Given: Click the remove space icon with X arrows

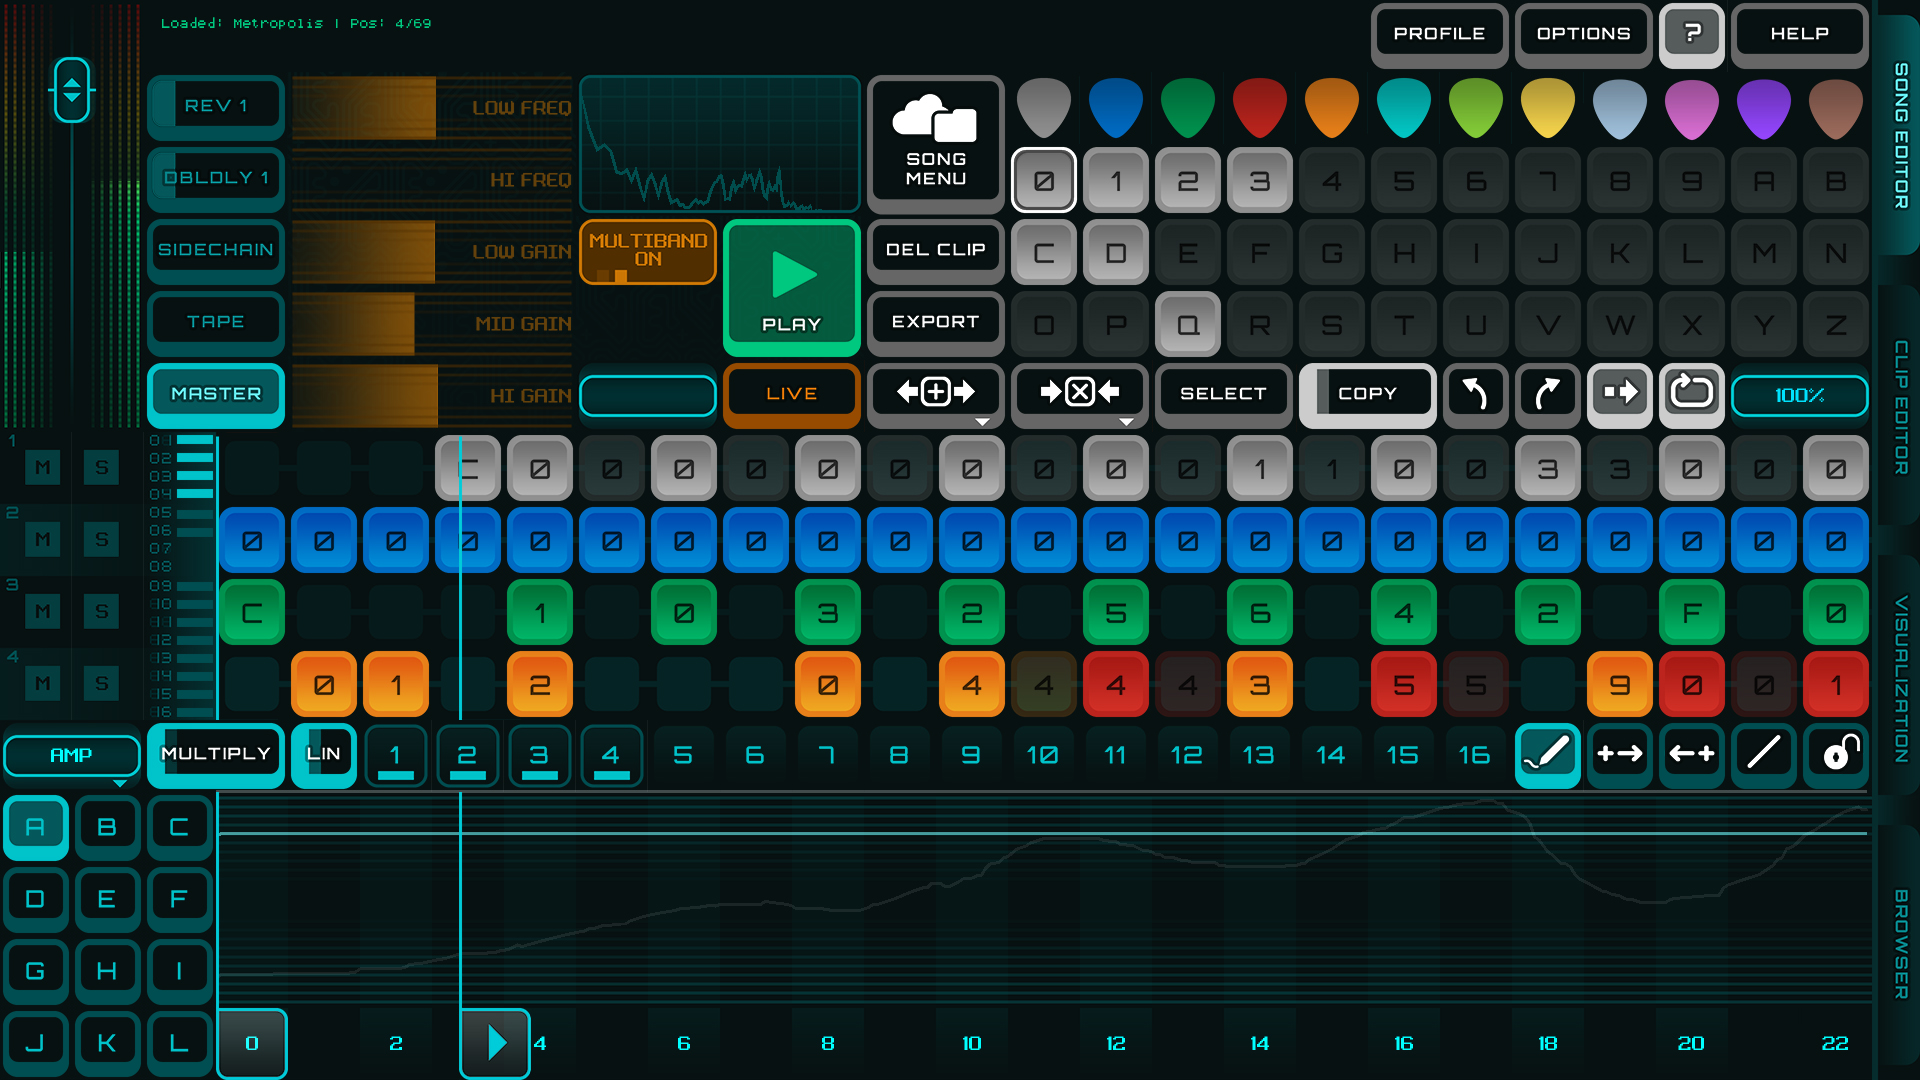Looking at the screenshot, I should pyautogui.click(x=1079, y=393).
